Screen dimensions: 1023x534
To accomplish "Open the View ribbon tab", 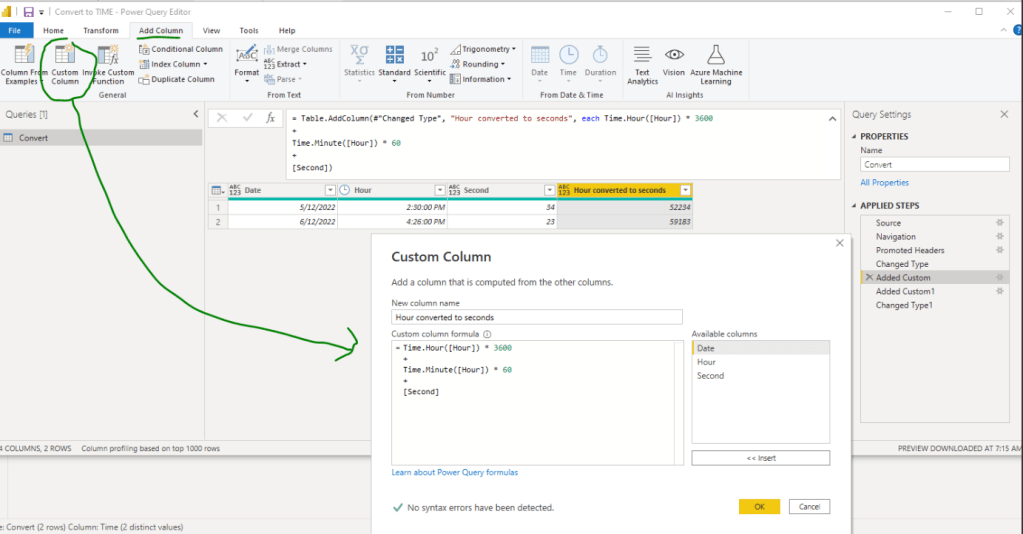I will (x=211, y=31).
